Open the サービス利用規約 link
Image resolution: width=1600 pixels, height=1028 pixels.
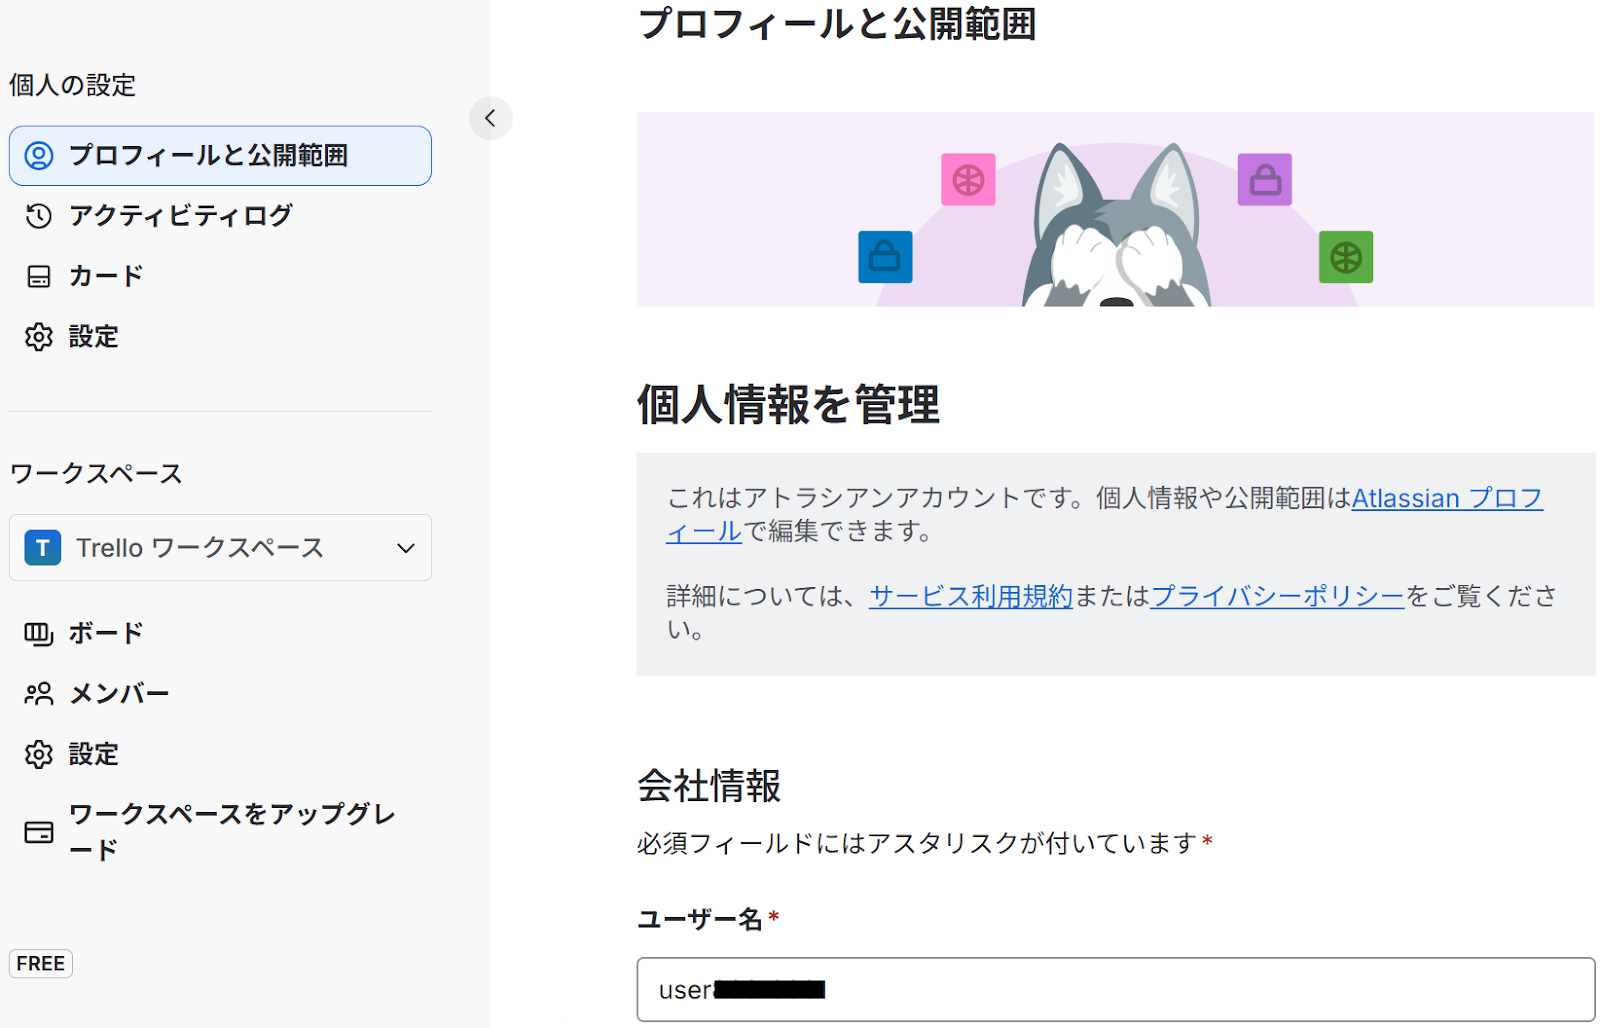pyautogui.click(x=970, y=597)
